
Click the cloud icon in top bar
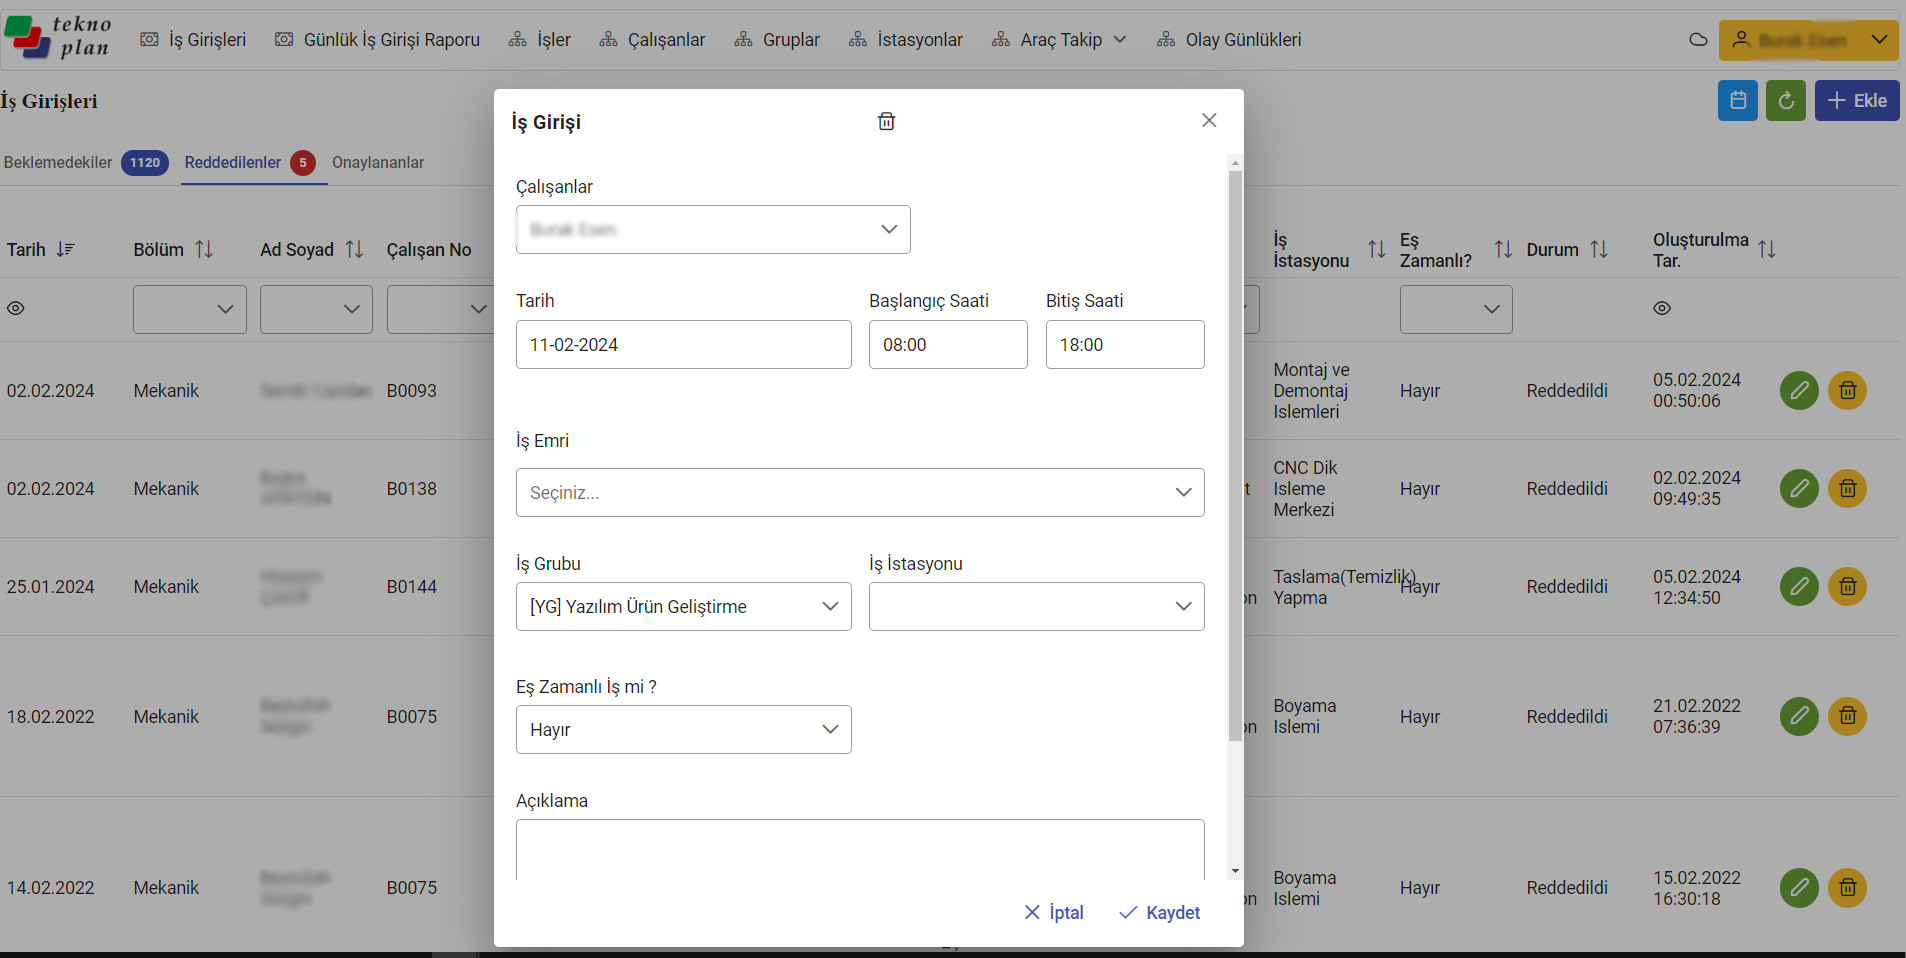point(1698,40)
